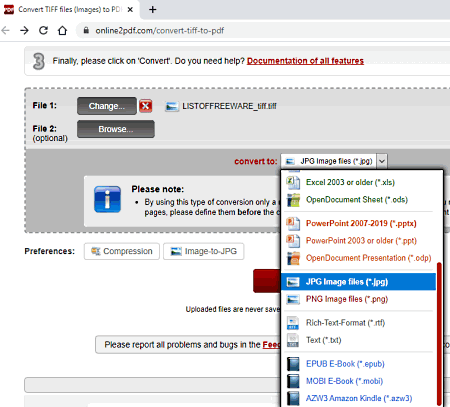This screenshot has height=407, width=450.
Task: Select Rich-Text-Format (*.rtf) option
Action: (345, 323)
